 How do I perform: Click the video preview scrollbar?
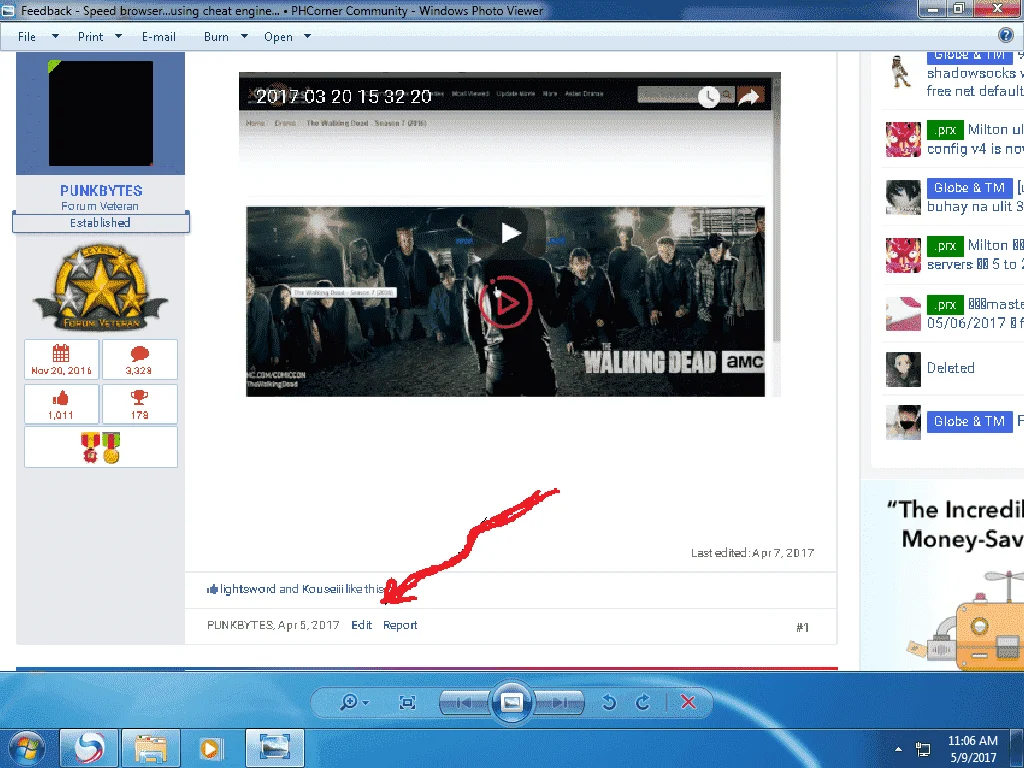776,209
